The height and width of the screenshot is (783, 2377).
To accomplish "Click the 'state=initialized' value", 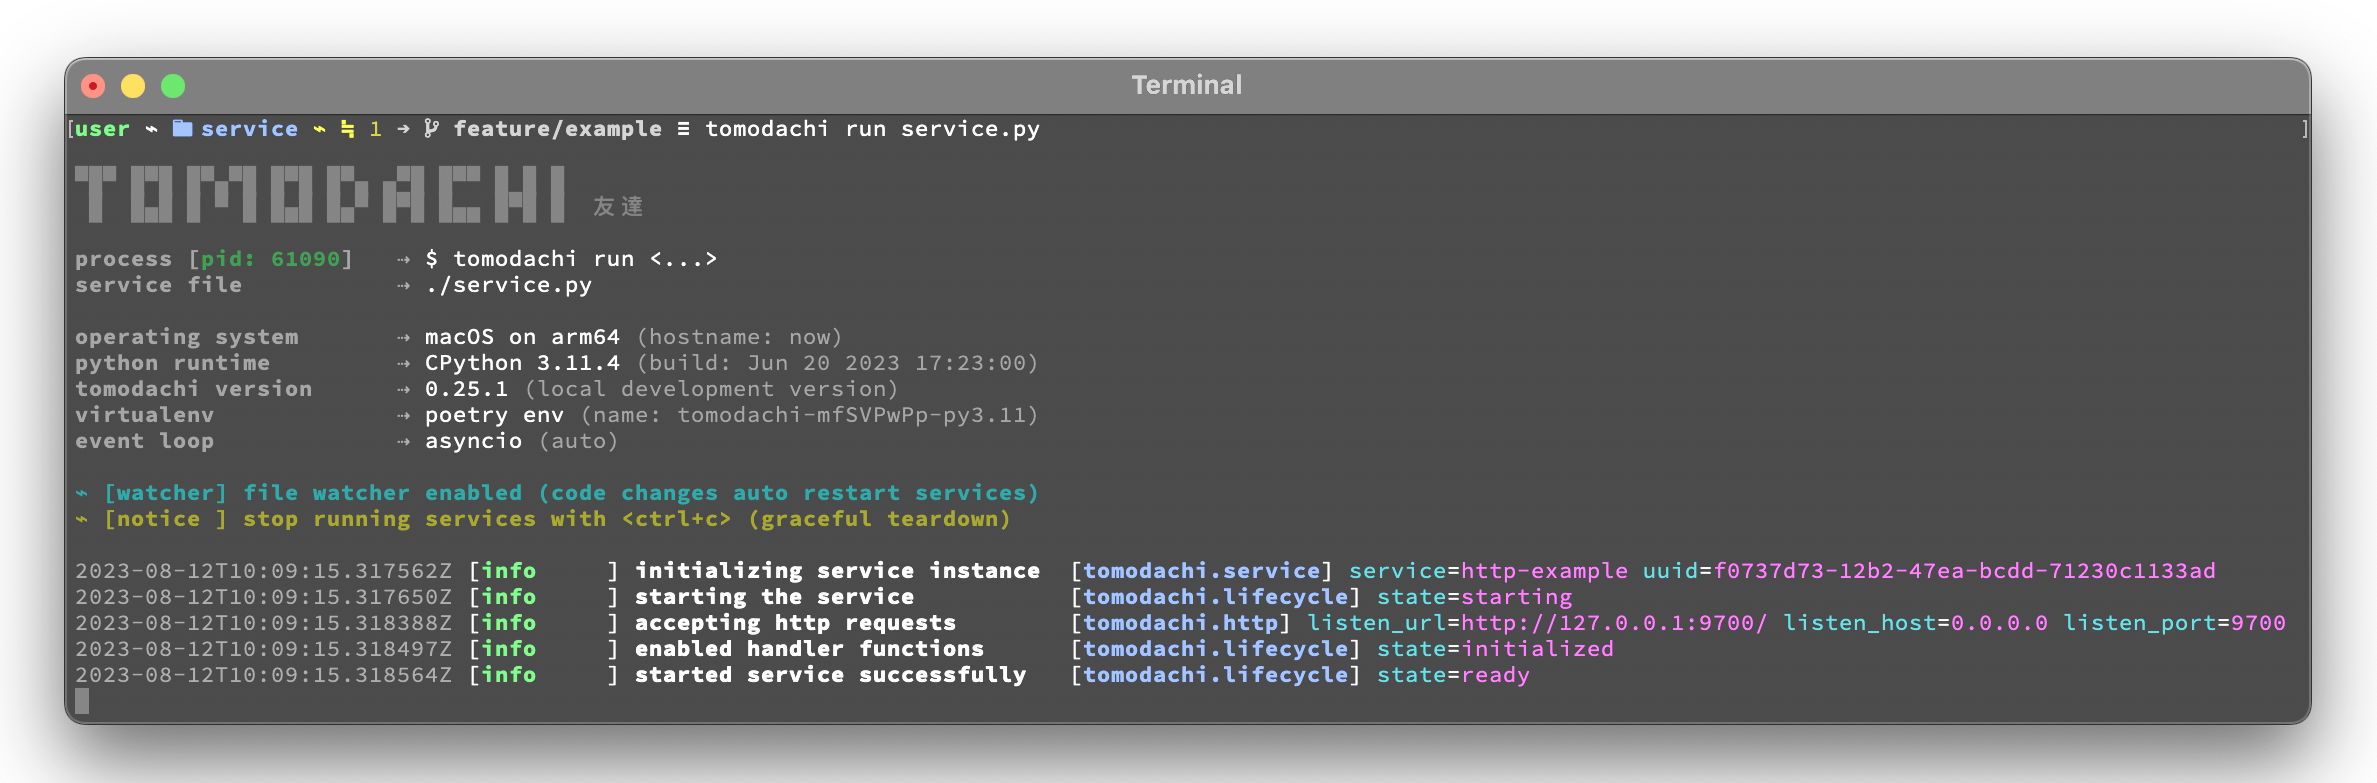I will 1496,649.
